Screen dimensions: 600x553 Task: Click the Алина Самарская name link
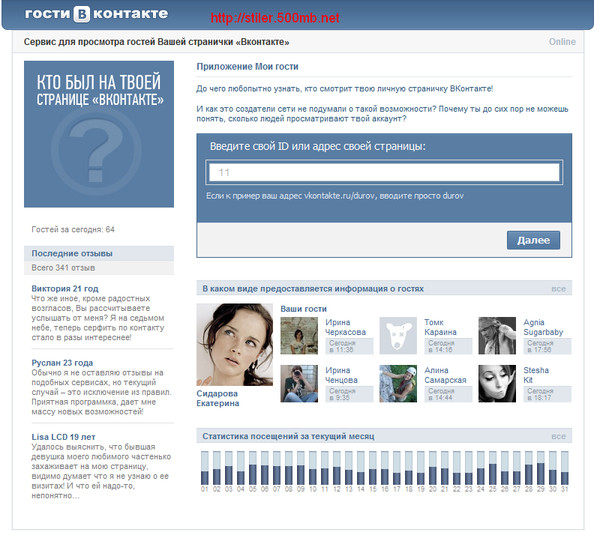(445, 375)
